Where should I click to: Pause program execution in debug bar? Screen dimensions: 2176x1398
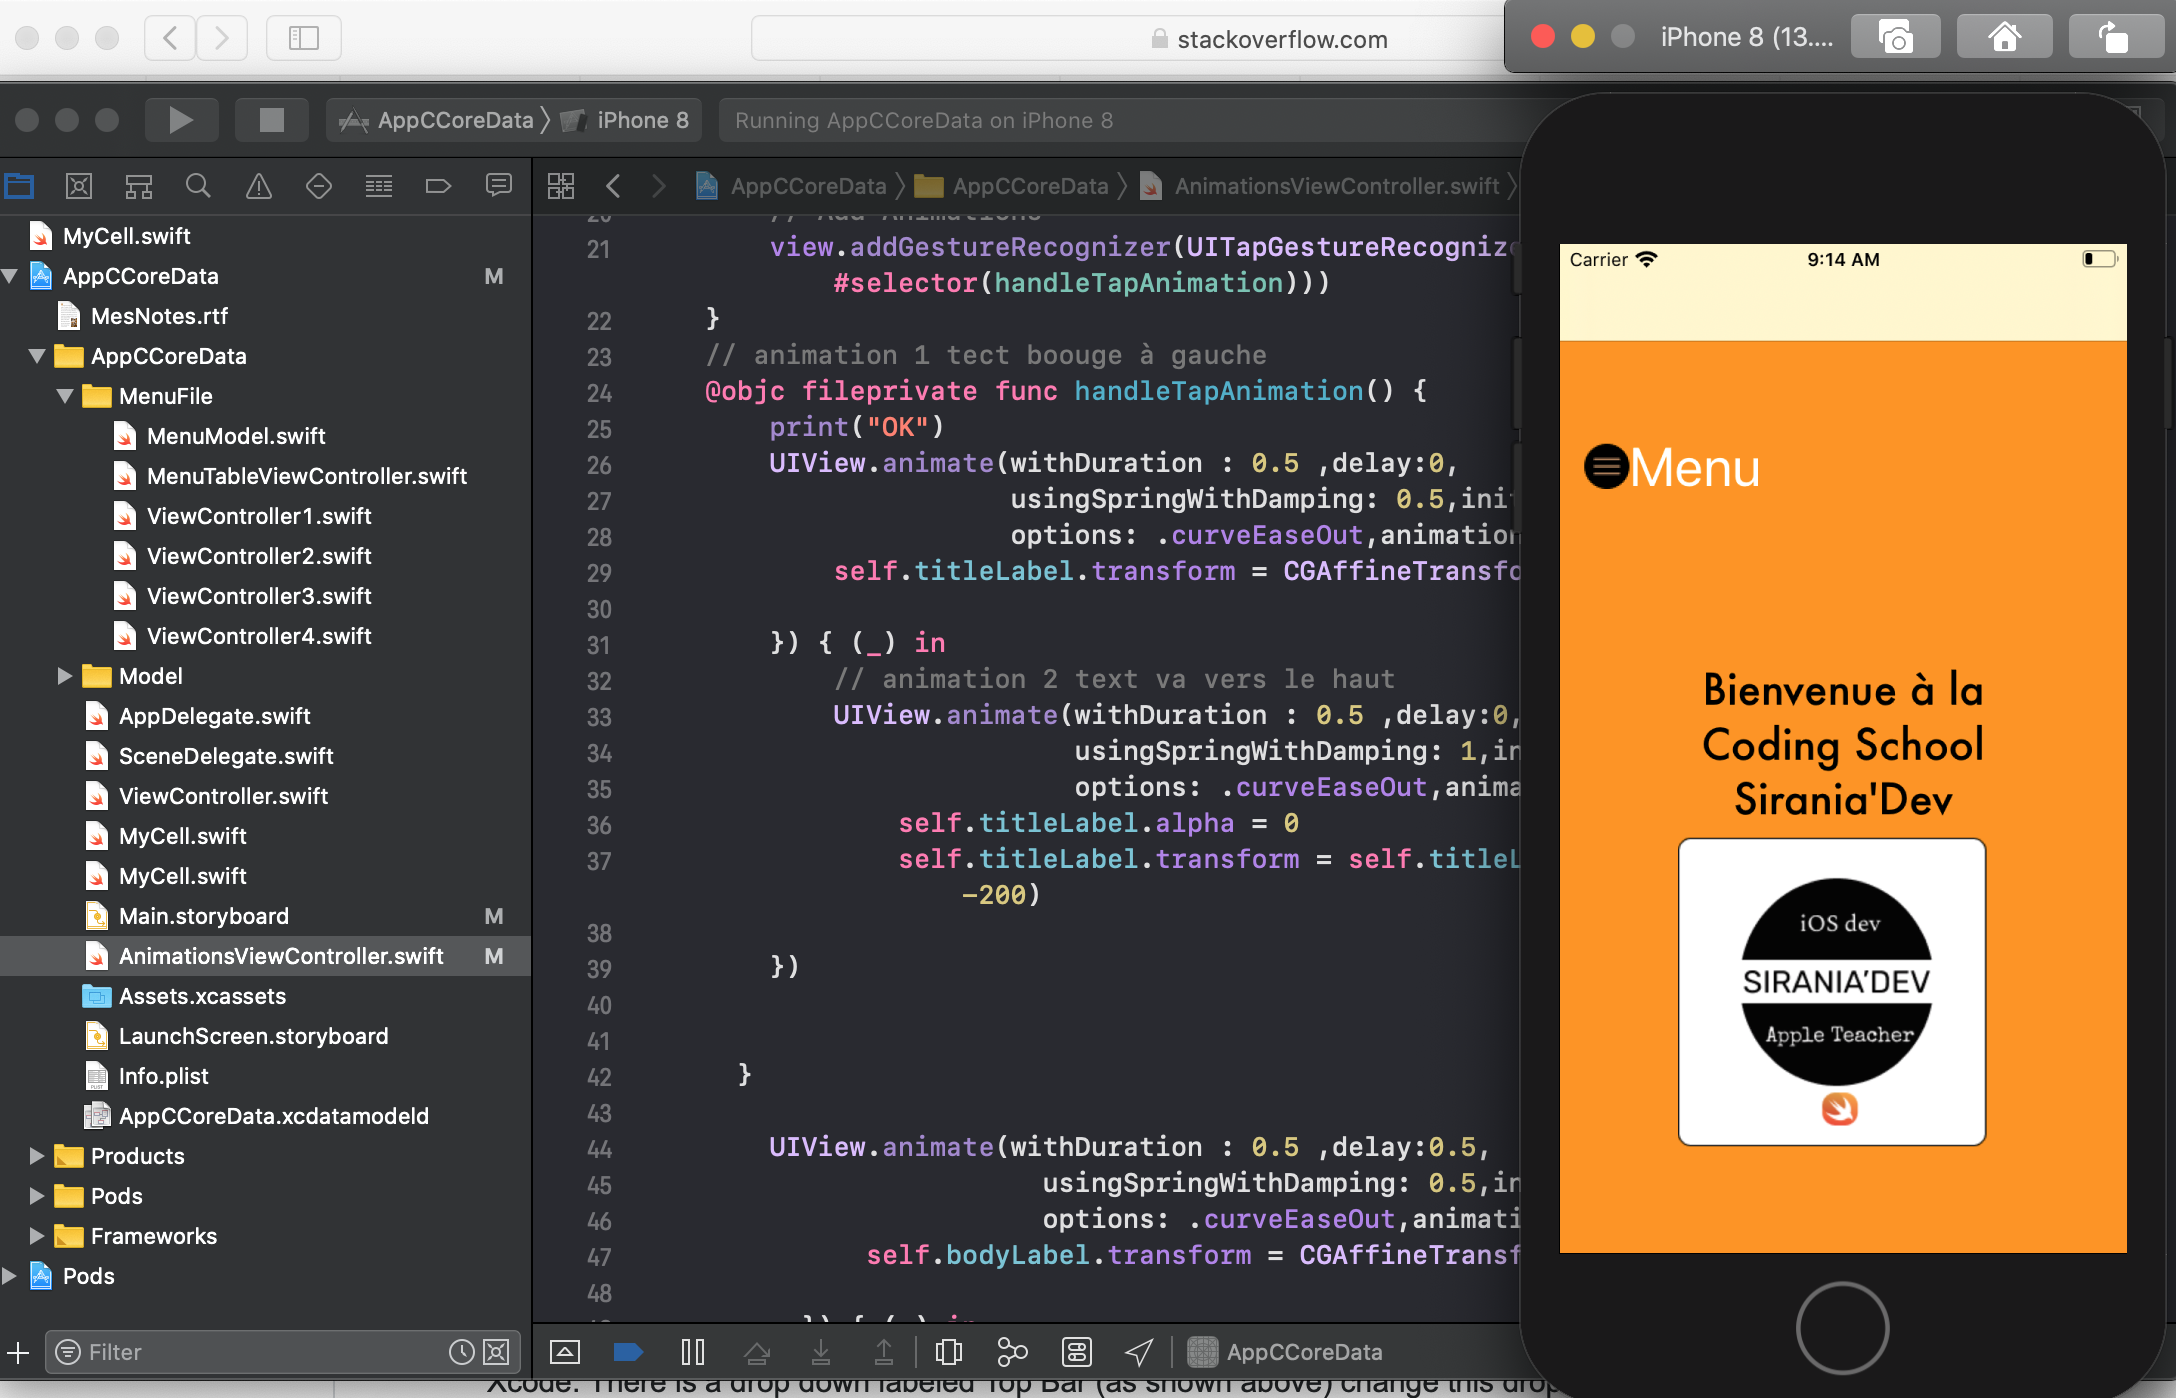[692, 1352]
